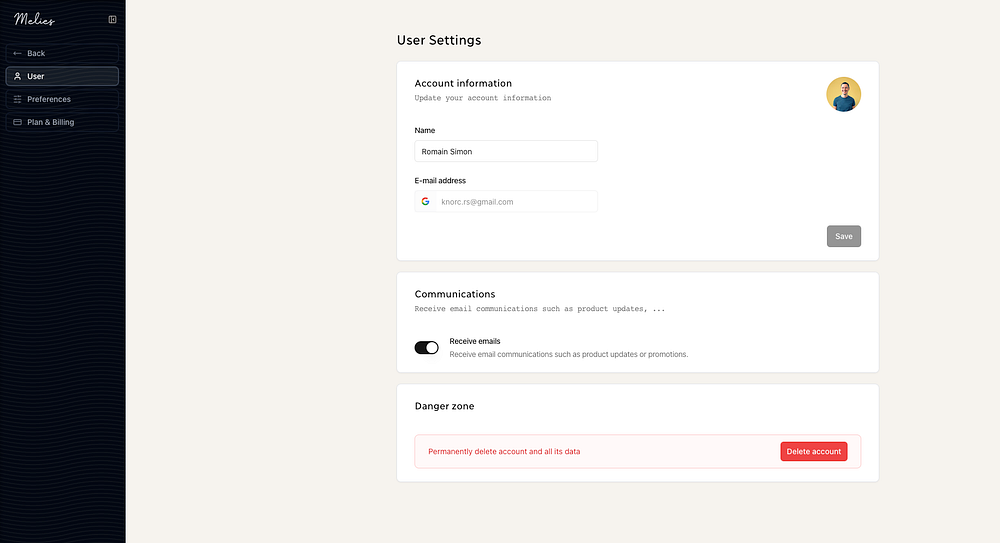Click the person icon in the sidebar
The width and height of the screenshot is (1000, 543).
point(17,76)
